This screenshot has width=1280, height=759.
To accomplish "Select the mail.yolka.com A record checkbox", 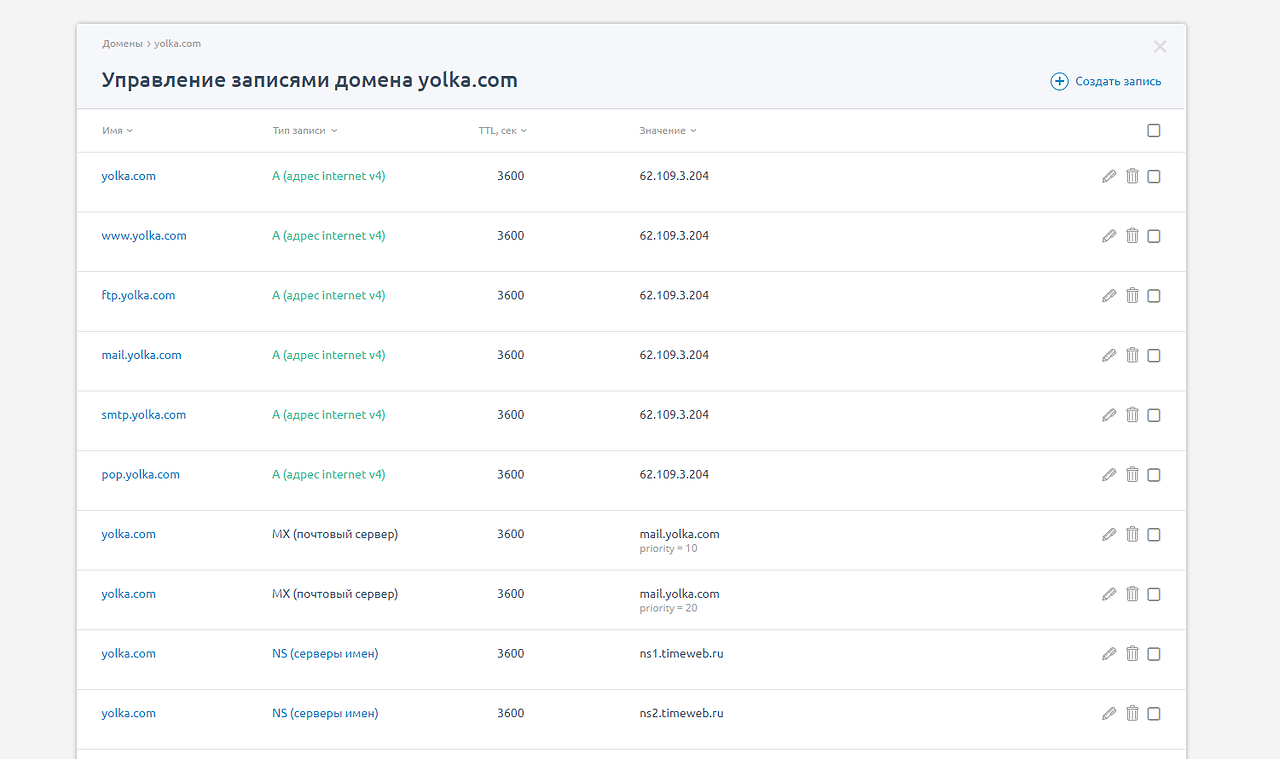I will (1154, 356).
